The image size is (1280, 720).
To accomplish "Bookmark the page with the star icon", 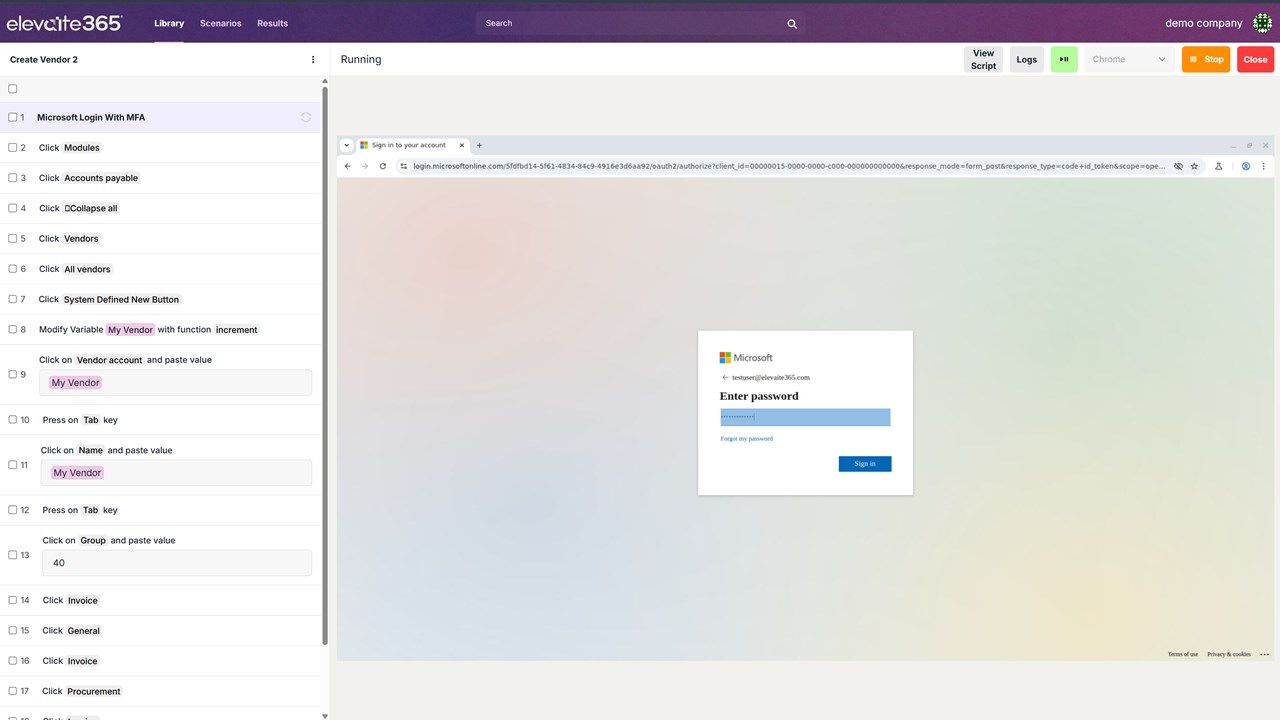I will click(1194, 166).
